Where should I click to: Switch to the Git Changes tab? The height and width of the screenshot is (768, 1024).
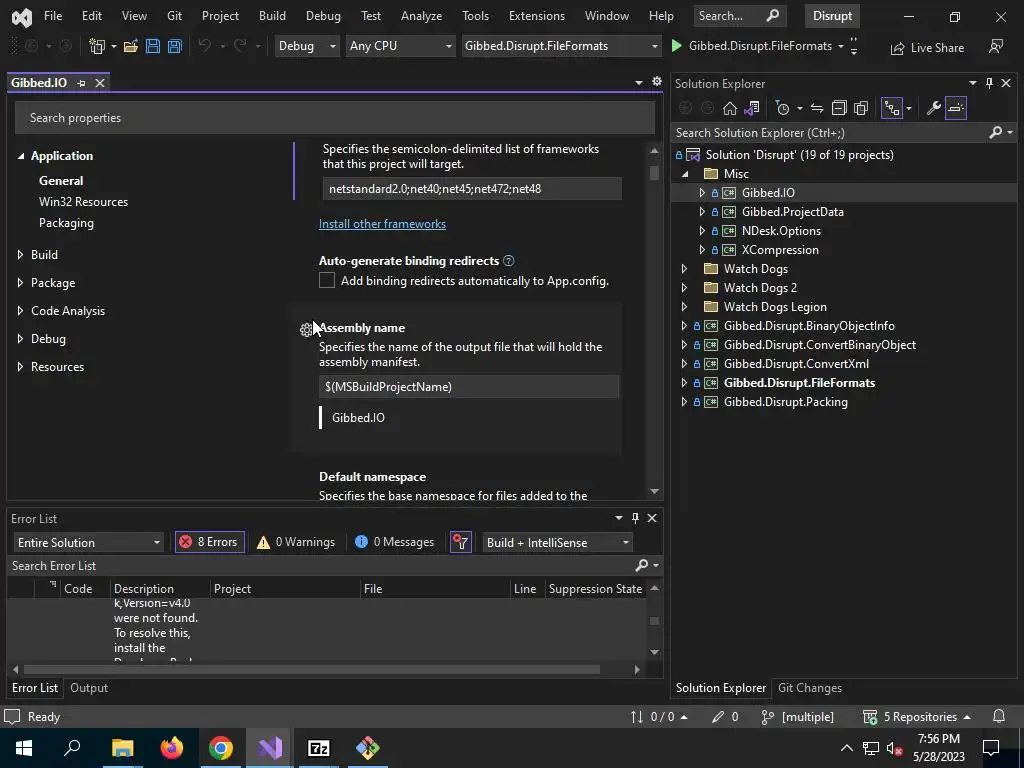[x=810, y=688]
